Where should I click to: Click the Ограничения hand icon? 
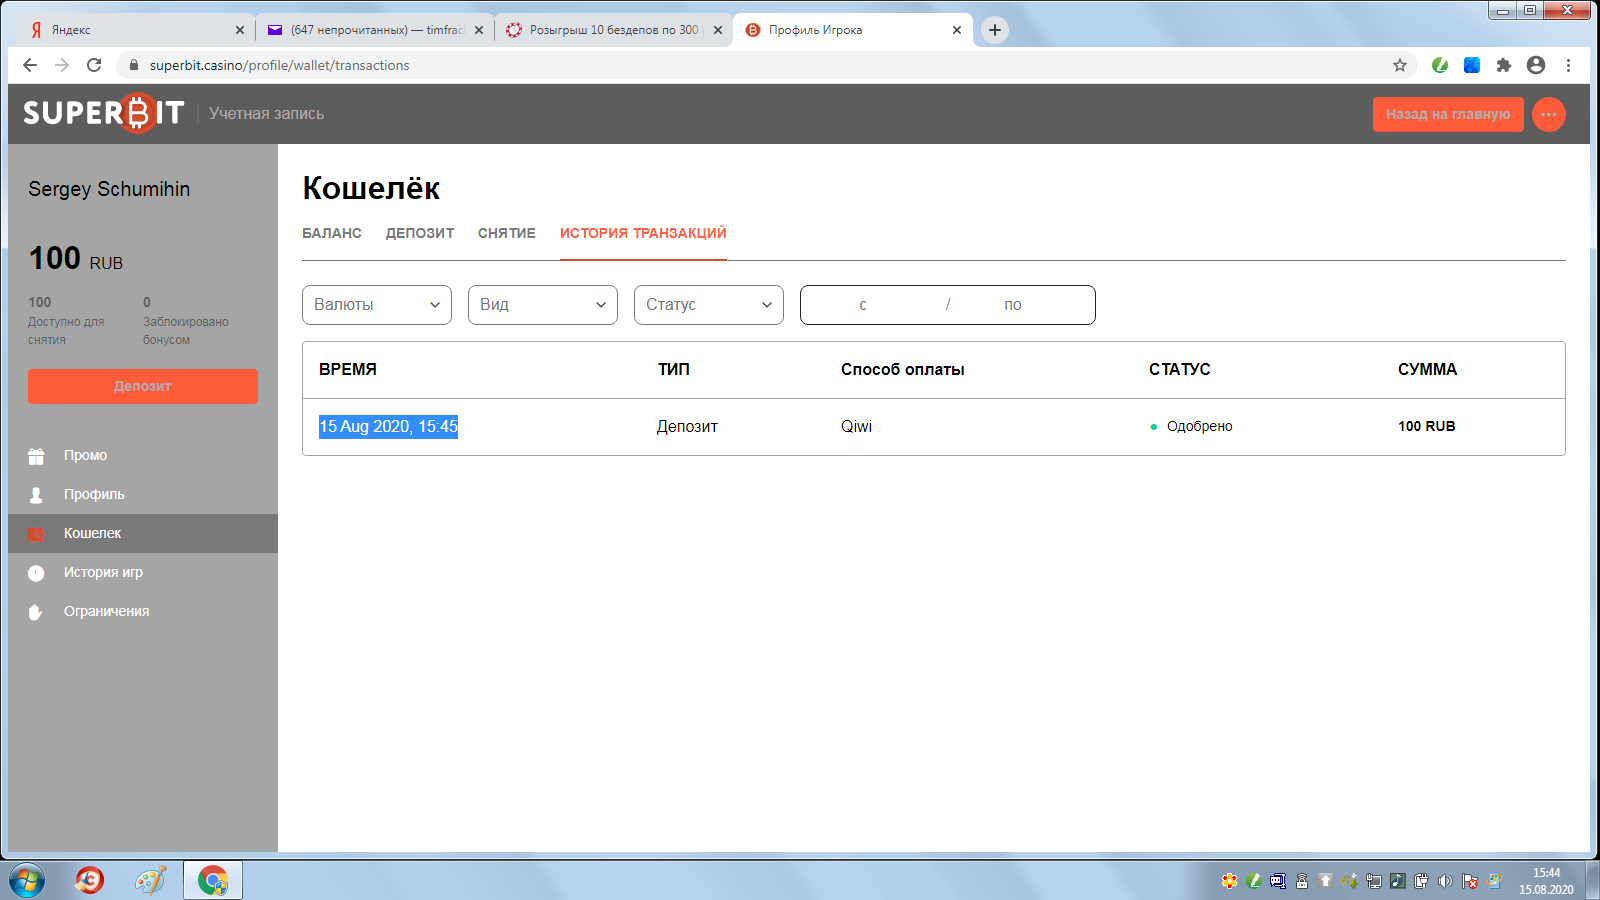[36, 612]
